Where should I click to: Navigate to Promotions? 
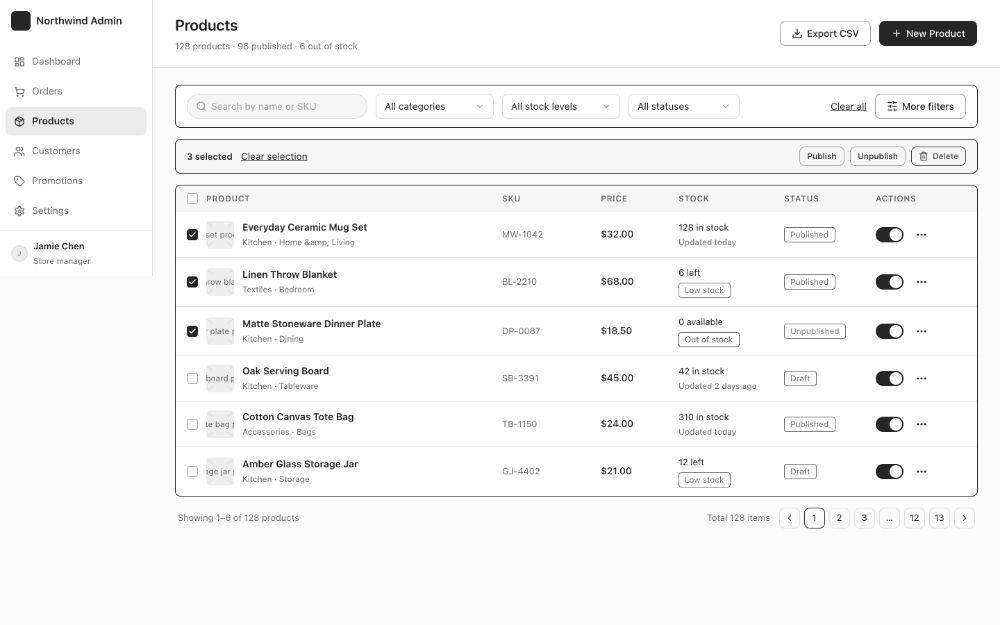pyautogui.click(x=76, y=181)
